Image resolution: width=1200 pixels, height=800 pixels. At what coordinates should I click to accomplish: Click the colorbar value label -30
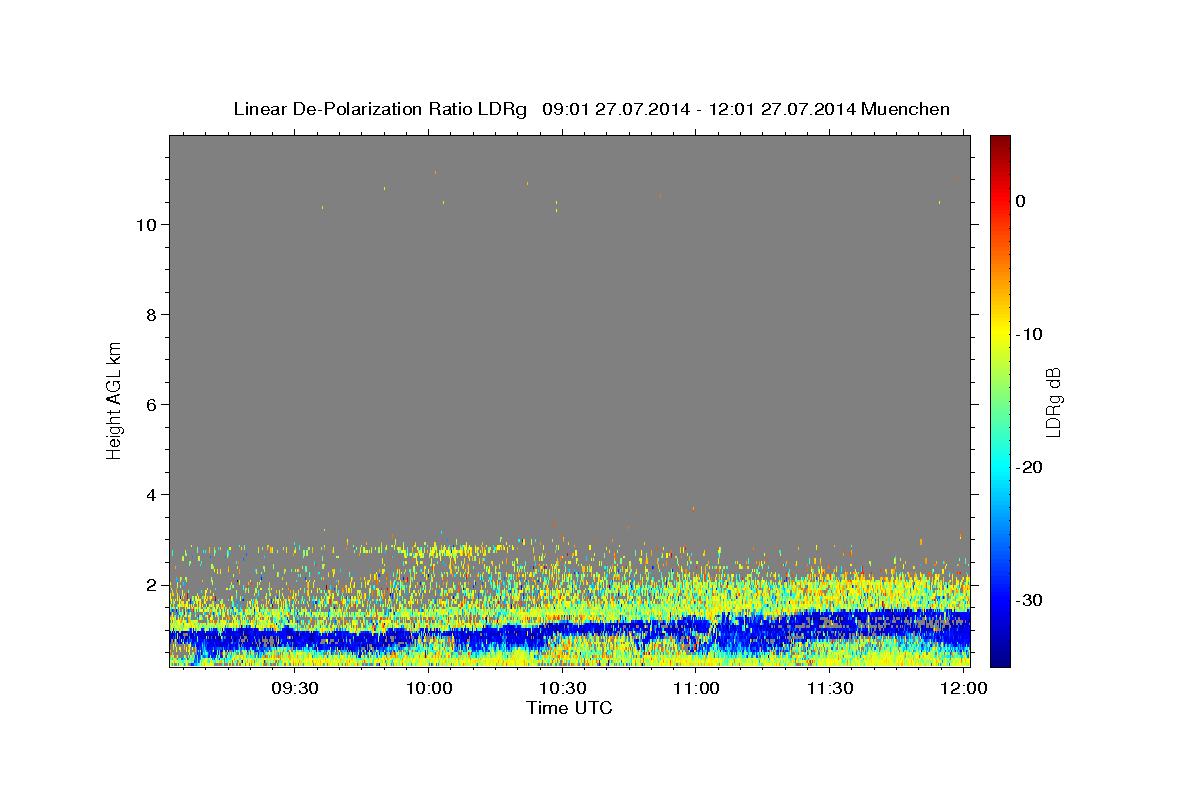(1030, 600)
